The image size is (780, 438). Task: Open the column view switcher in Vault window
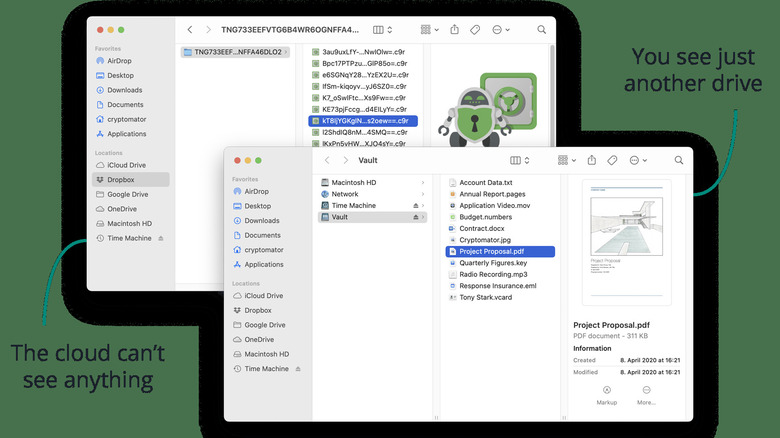[x=521, y=160]
